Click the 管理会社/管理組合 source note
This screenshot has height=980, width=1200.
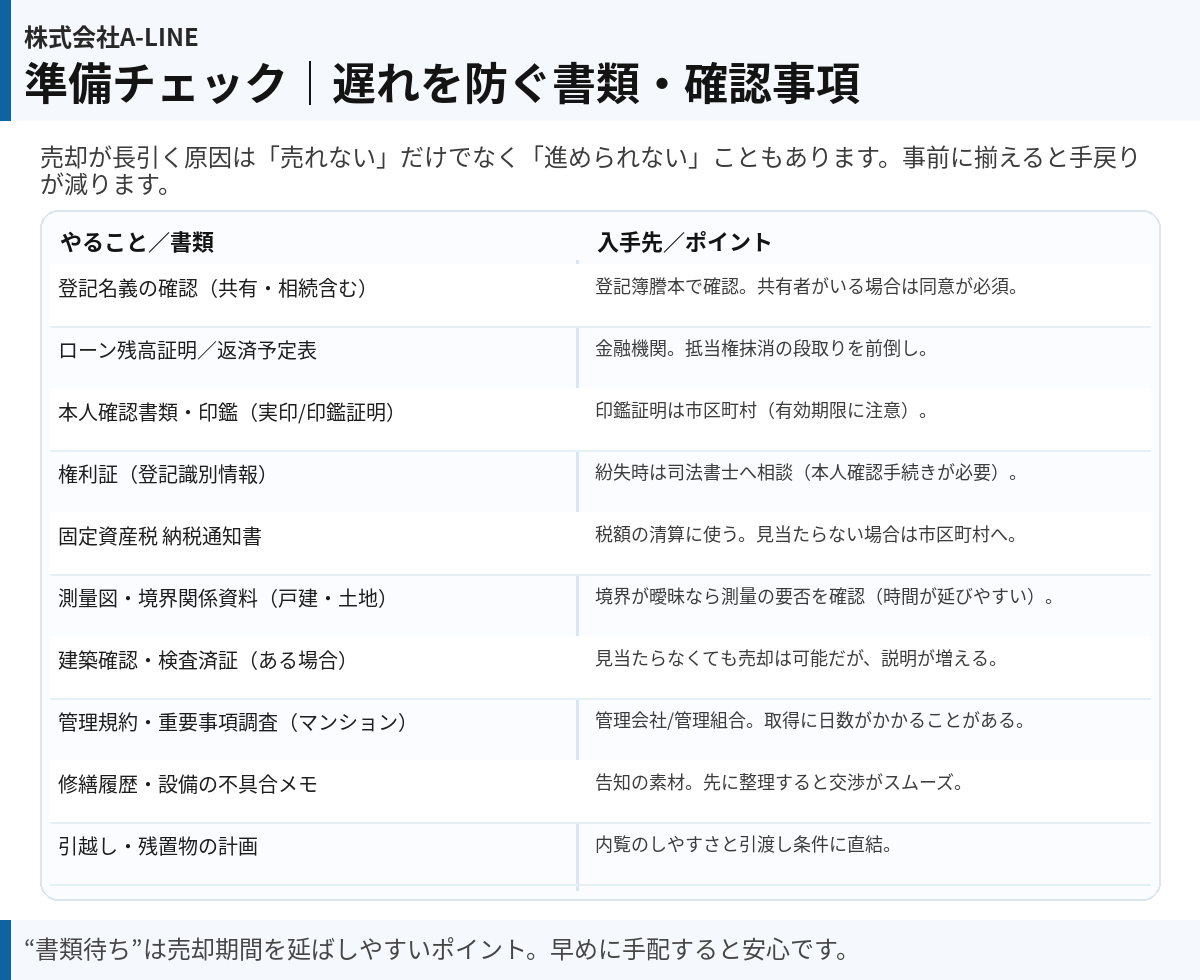point(810,721)
